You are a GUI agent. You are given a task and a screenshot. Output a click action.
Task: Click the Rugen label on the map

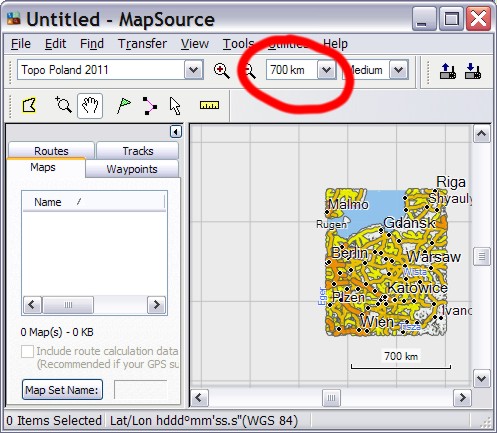(331, 225)
